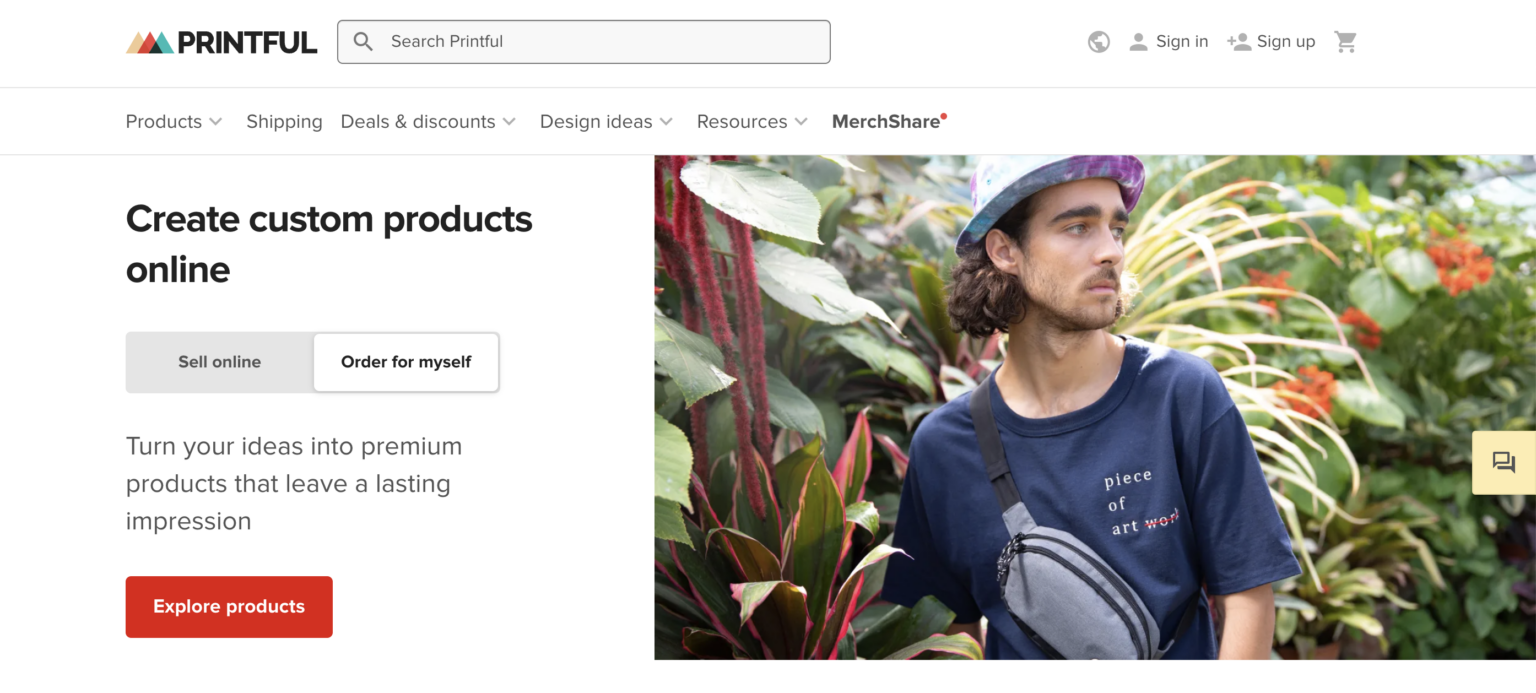Switch to the Sell online option
The image size is (1536, 693).
coord(219,362)
